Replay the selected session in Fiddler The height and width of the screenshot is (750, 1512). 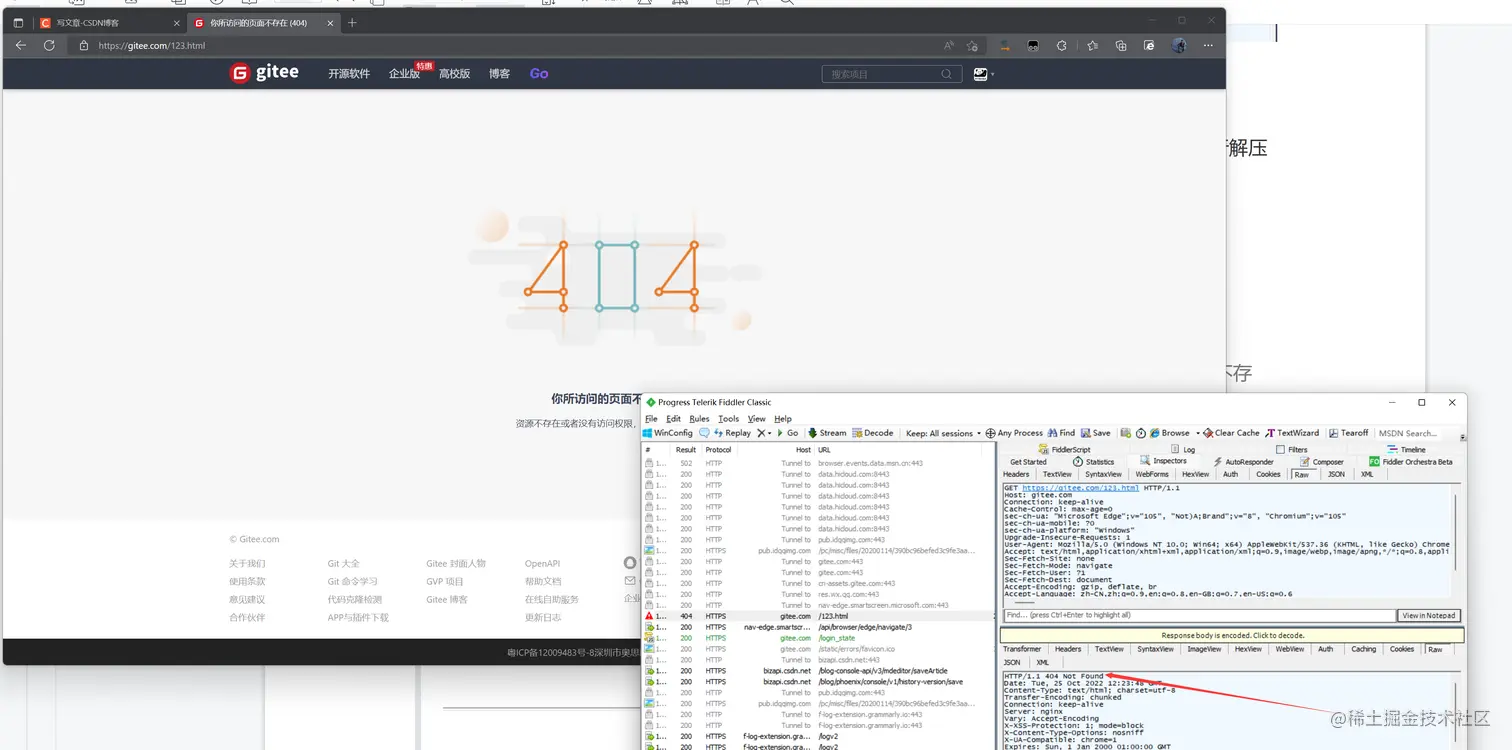point(732,433)
